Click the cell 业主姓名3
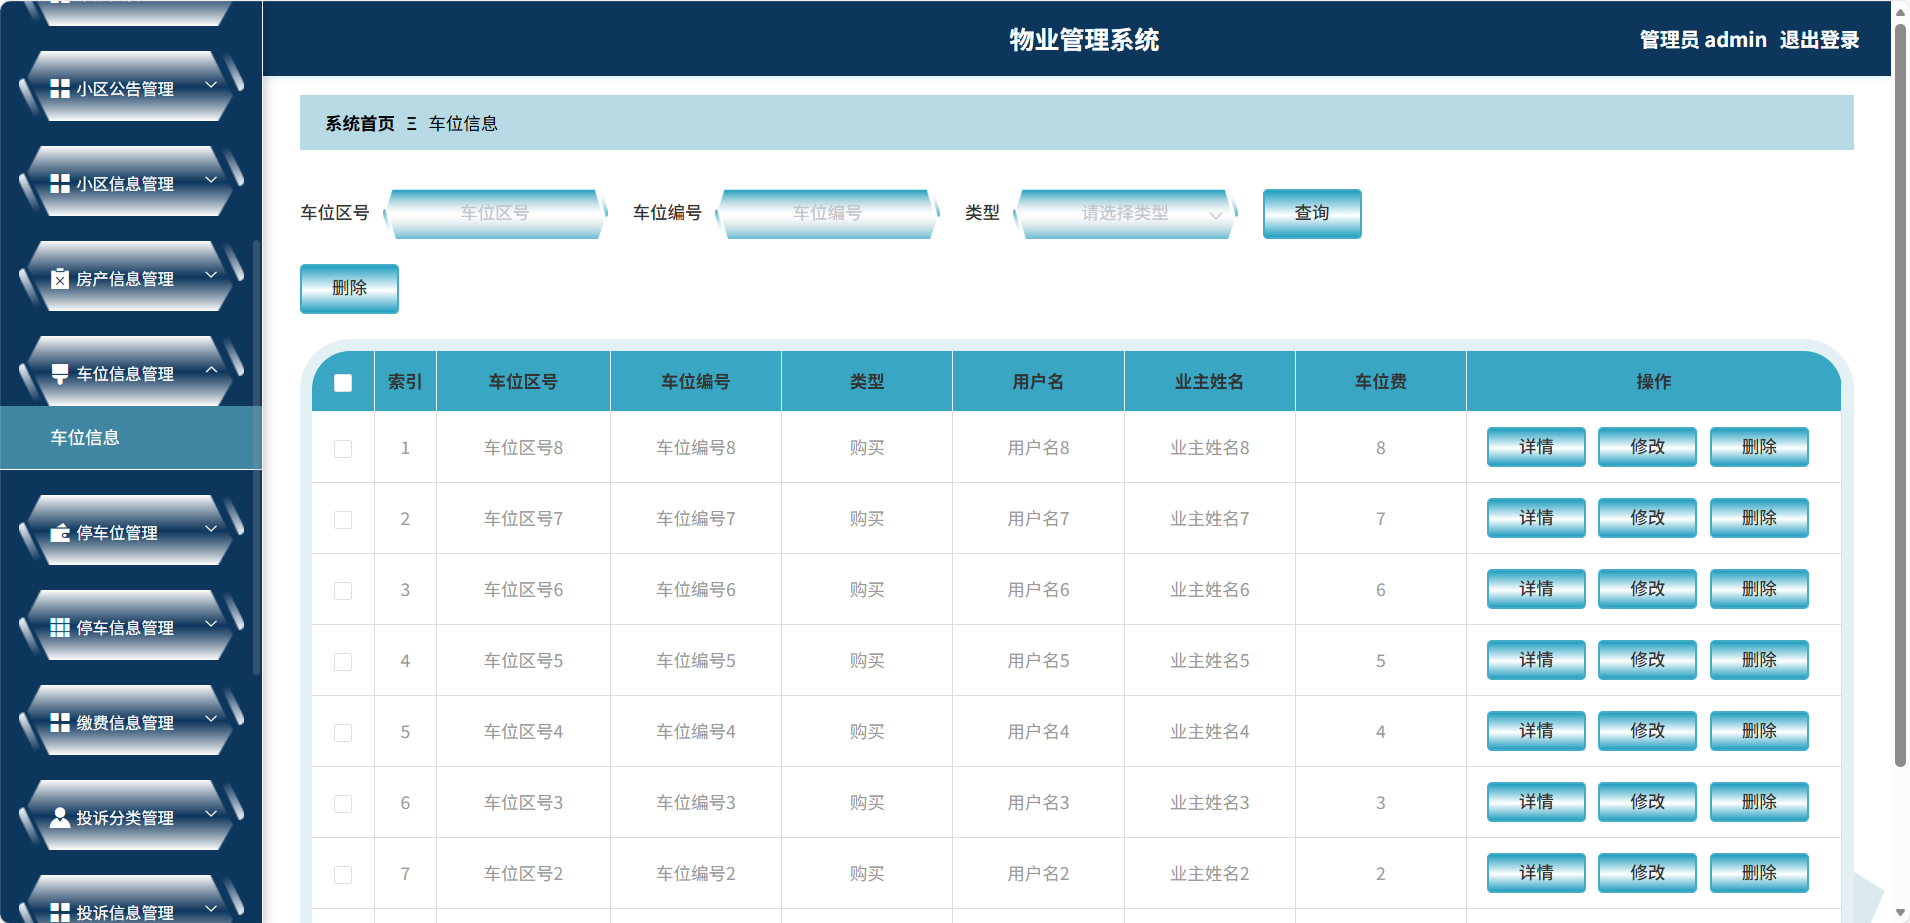 (x=1209, y=803)
